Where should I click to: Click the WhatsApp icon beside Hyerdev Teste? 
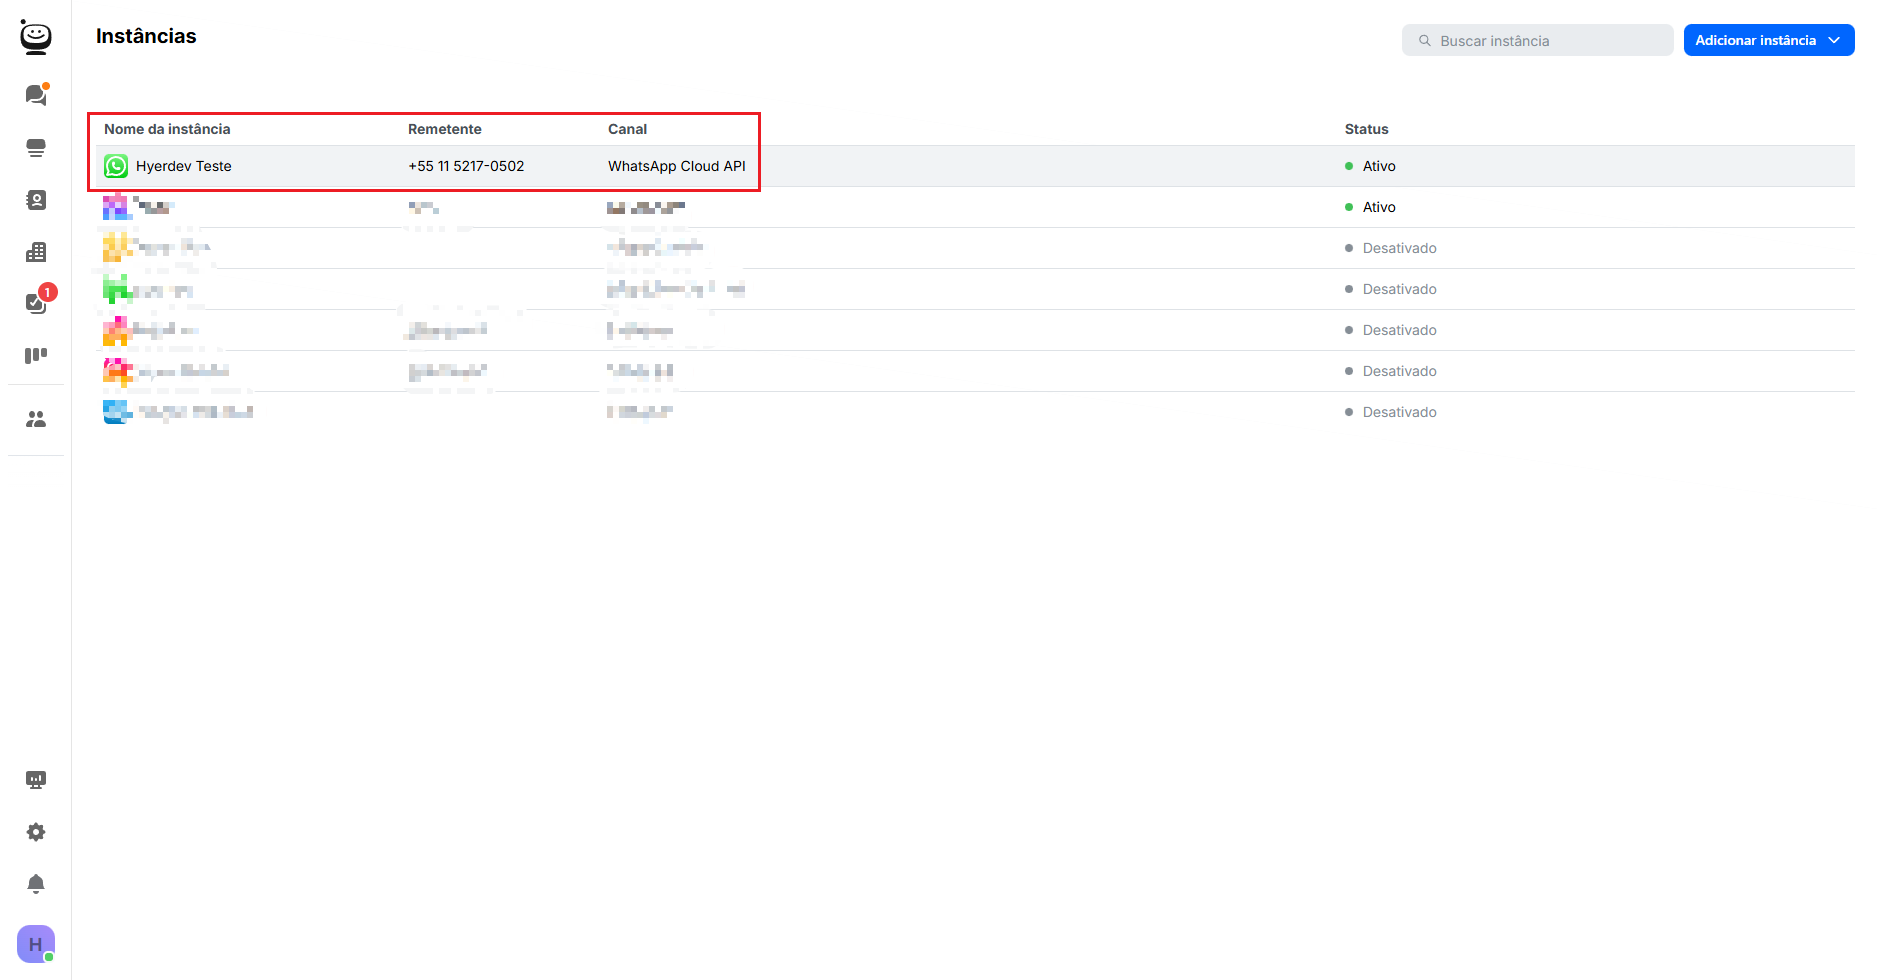(116, 166)
